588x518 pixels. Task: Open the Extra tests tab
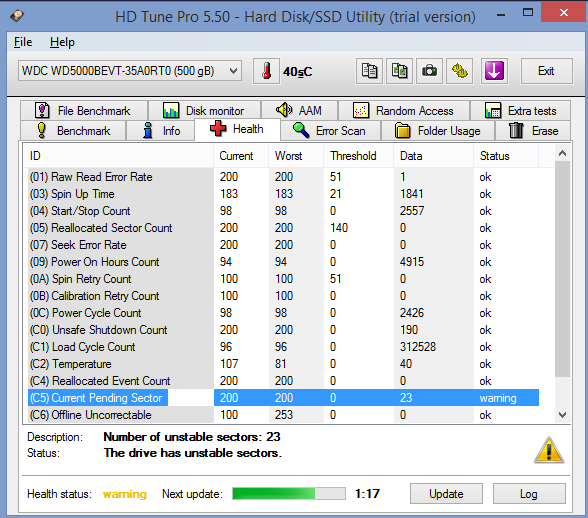point(520,111)
